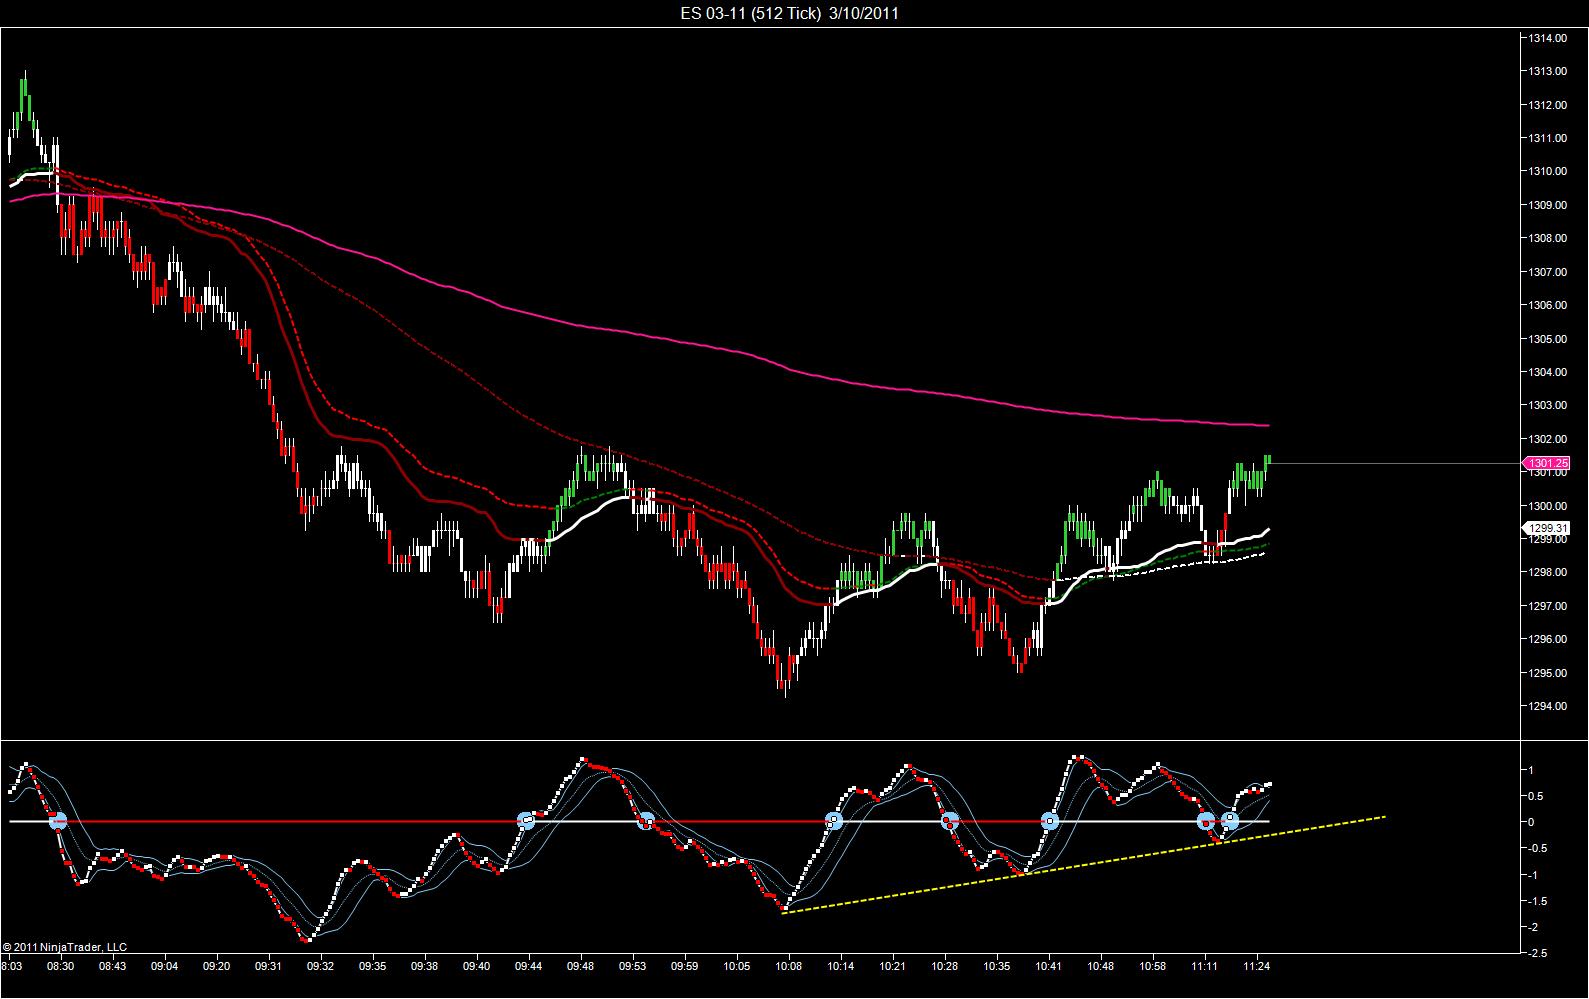Select the yellow dashed trend line on the oscillator

1084,865
